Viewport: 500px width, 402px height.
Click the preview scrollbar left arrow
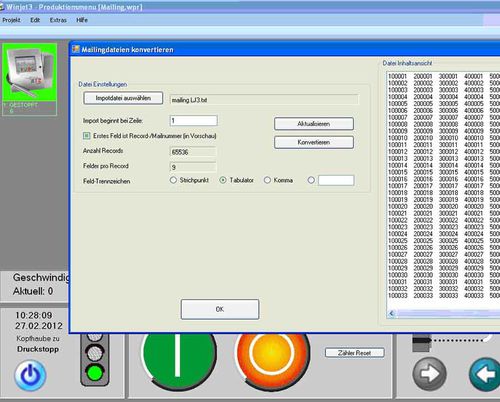click(x=392, y=313)
